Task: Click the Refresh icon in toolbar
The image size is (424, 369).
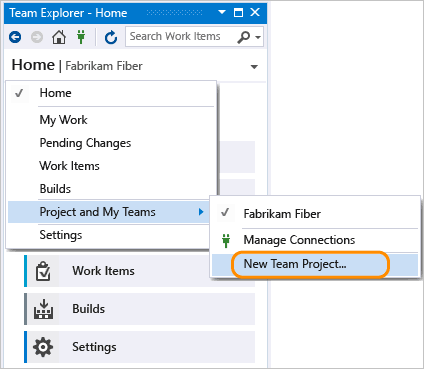Action: coord(111,37)
